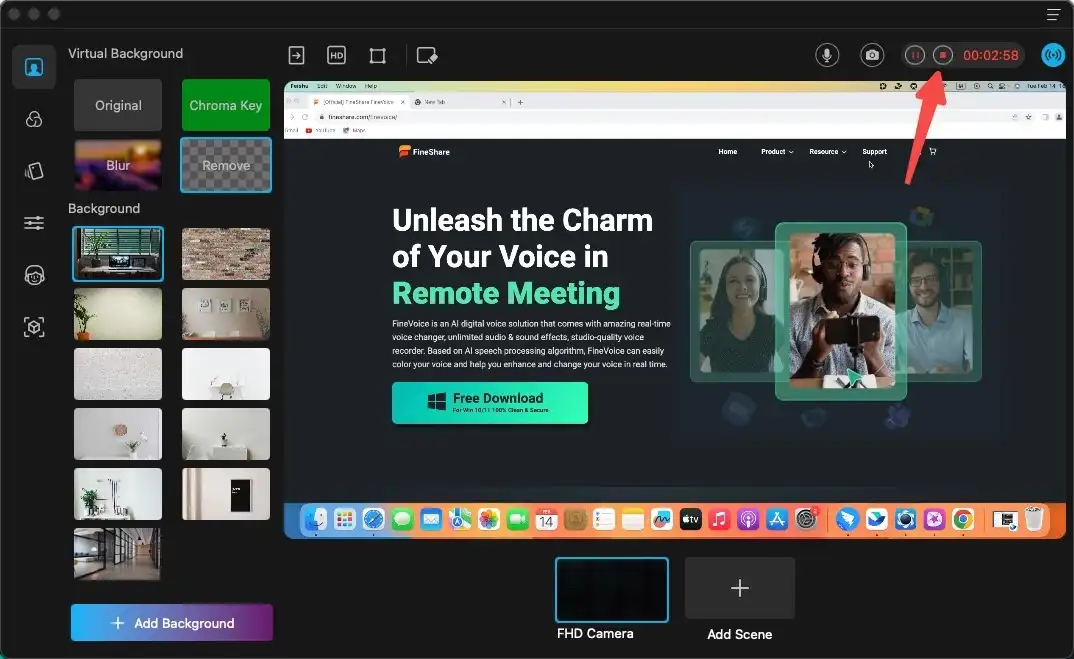Stop the recording

coord(942,55)
